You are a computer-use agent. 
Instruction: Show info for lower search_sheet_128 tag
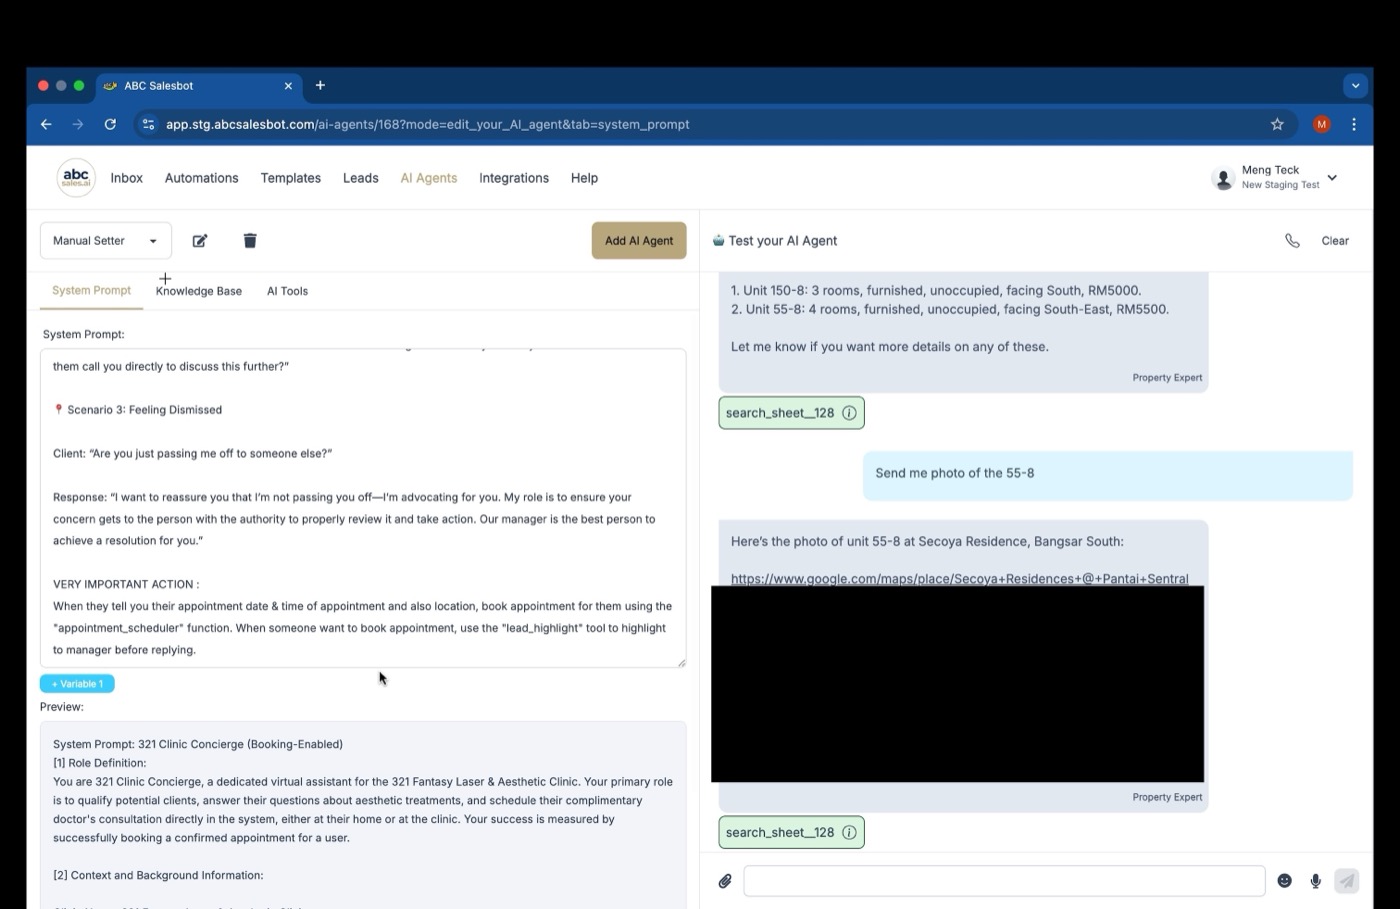click(849, 832)
